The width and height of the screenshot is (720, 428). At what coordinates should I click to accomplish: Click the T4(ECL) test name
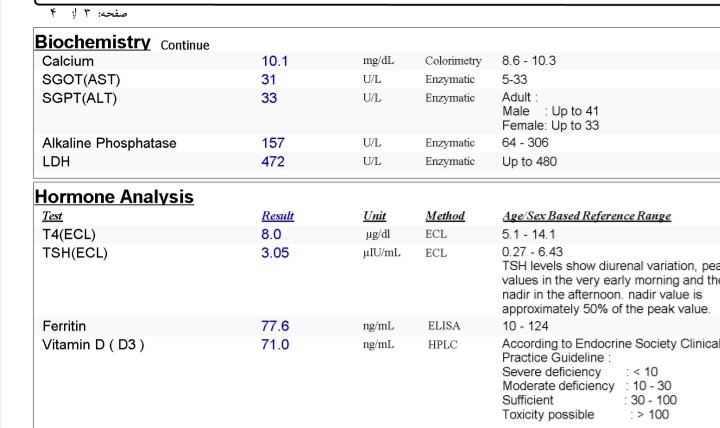pos(70,234)
